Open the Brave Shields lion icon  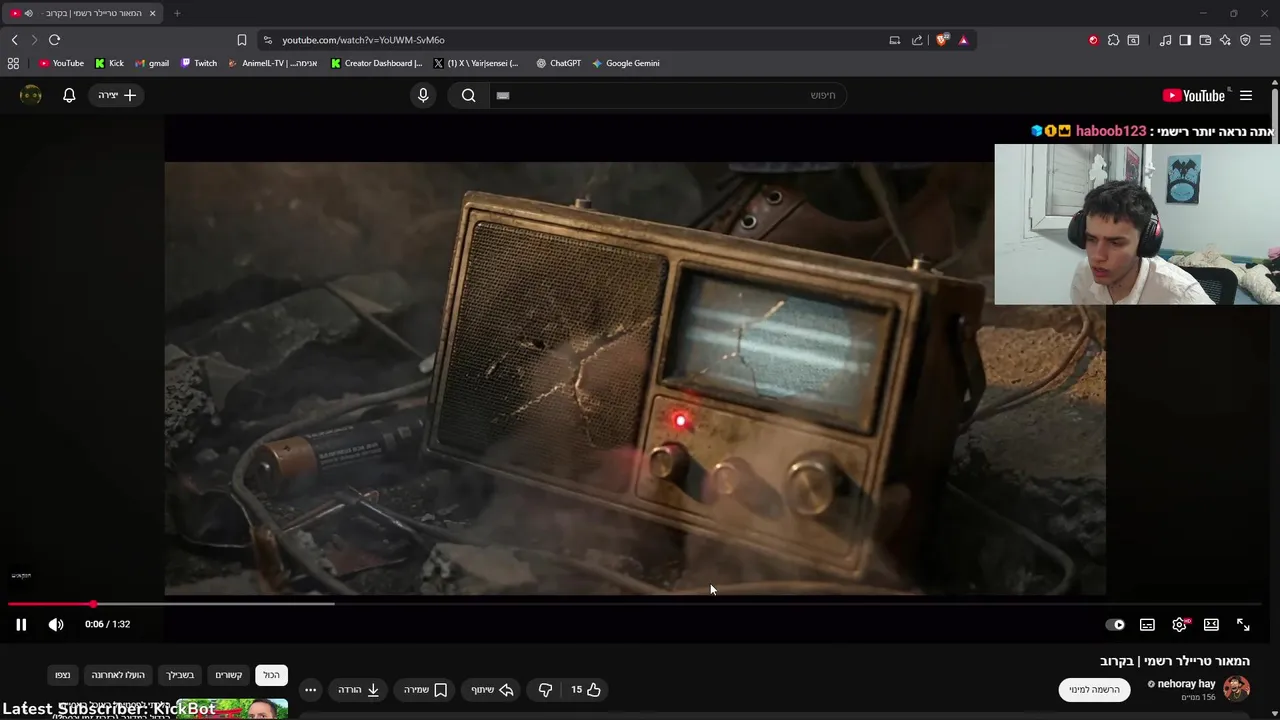(942, 40)
